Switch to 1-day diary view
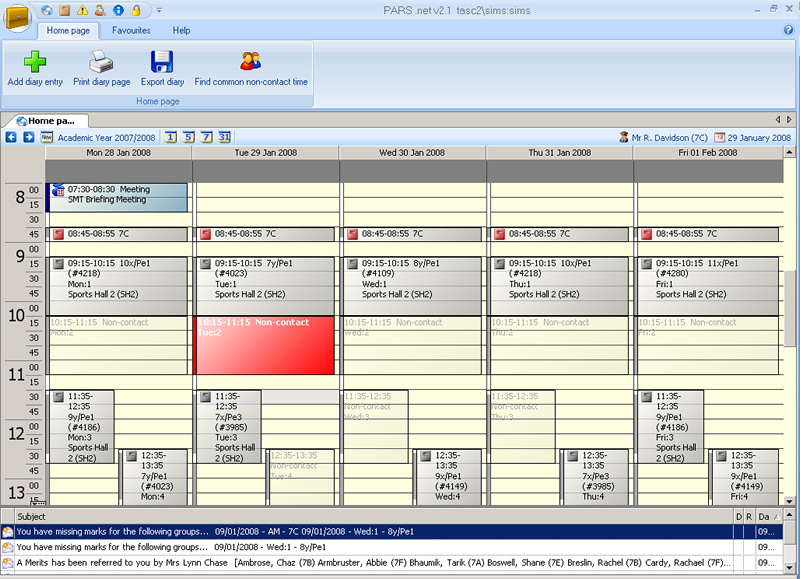 [x=171, y=137]
